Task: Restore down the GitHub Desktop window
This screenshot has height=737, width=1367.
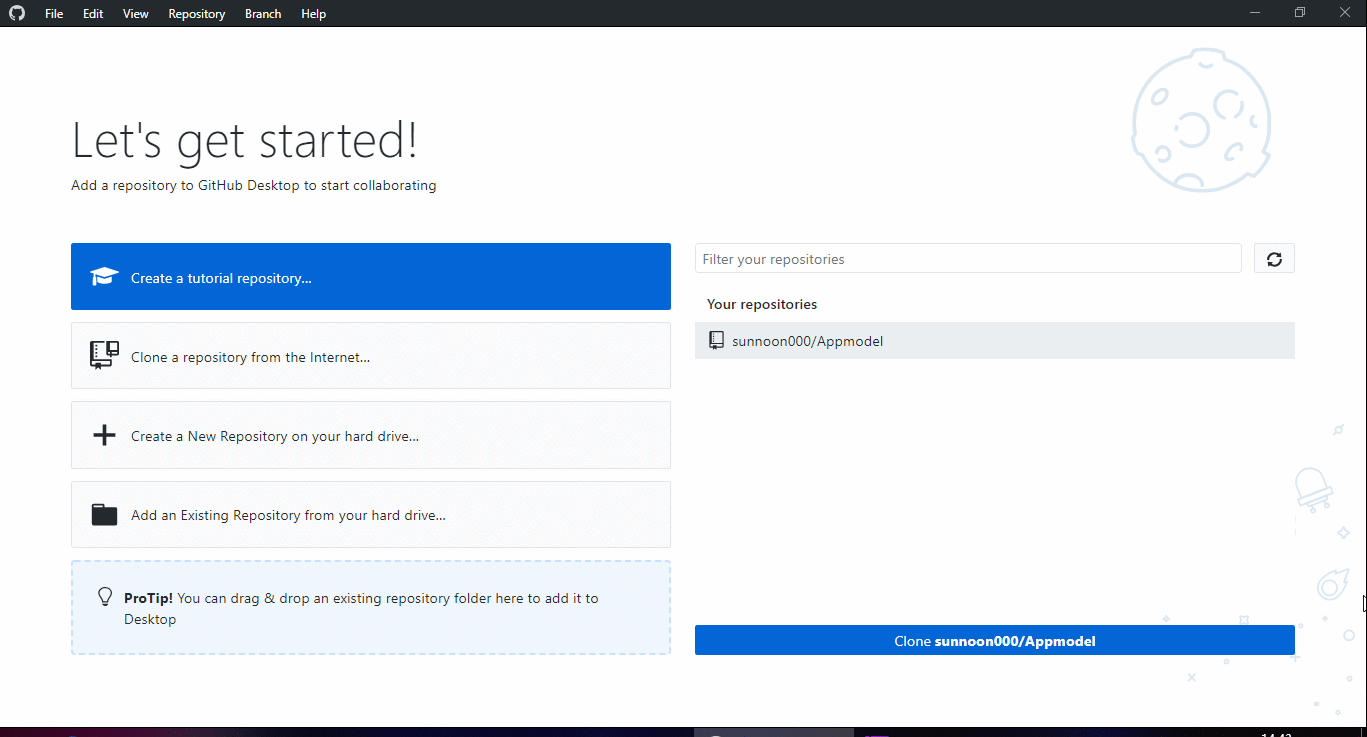Action: point(1300,13)
